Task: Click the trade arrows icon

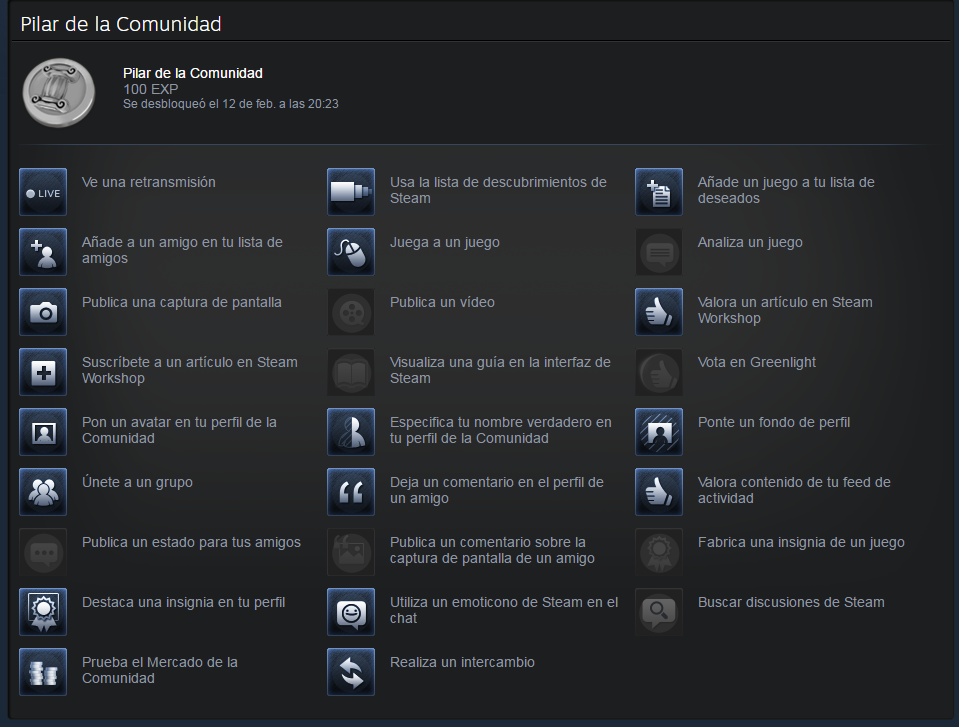Action: tap(351, 672)
